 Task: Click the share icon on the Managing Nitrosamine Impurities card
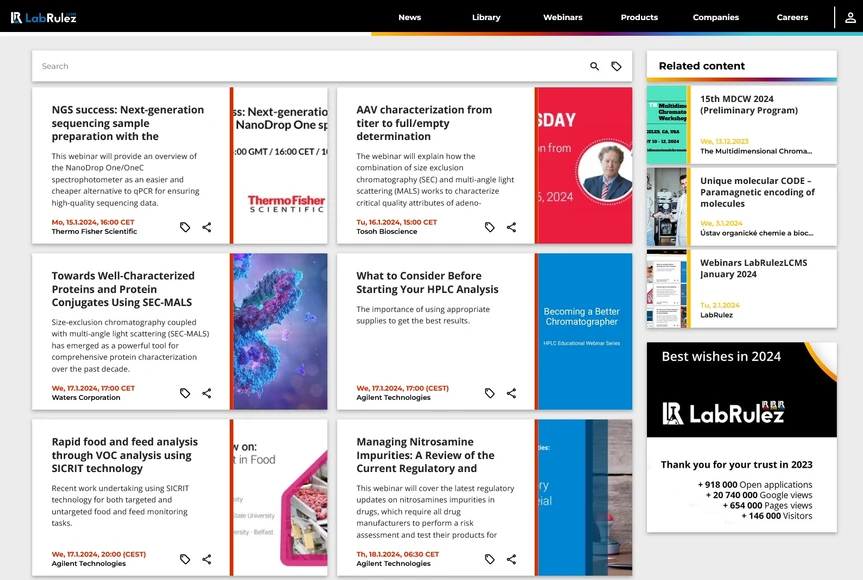click(511, 559)
